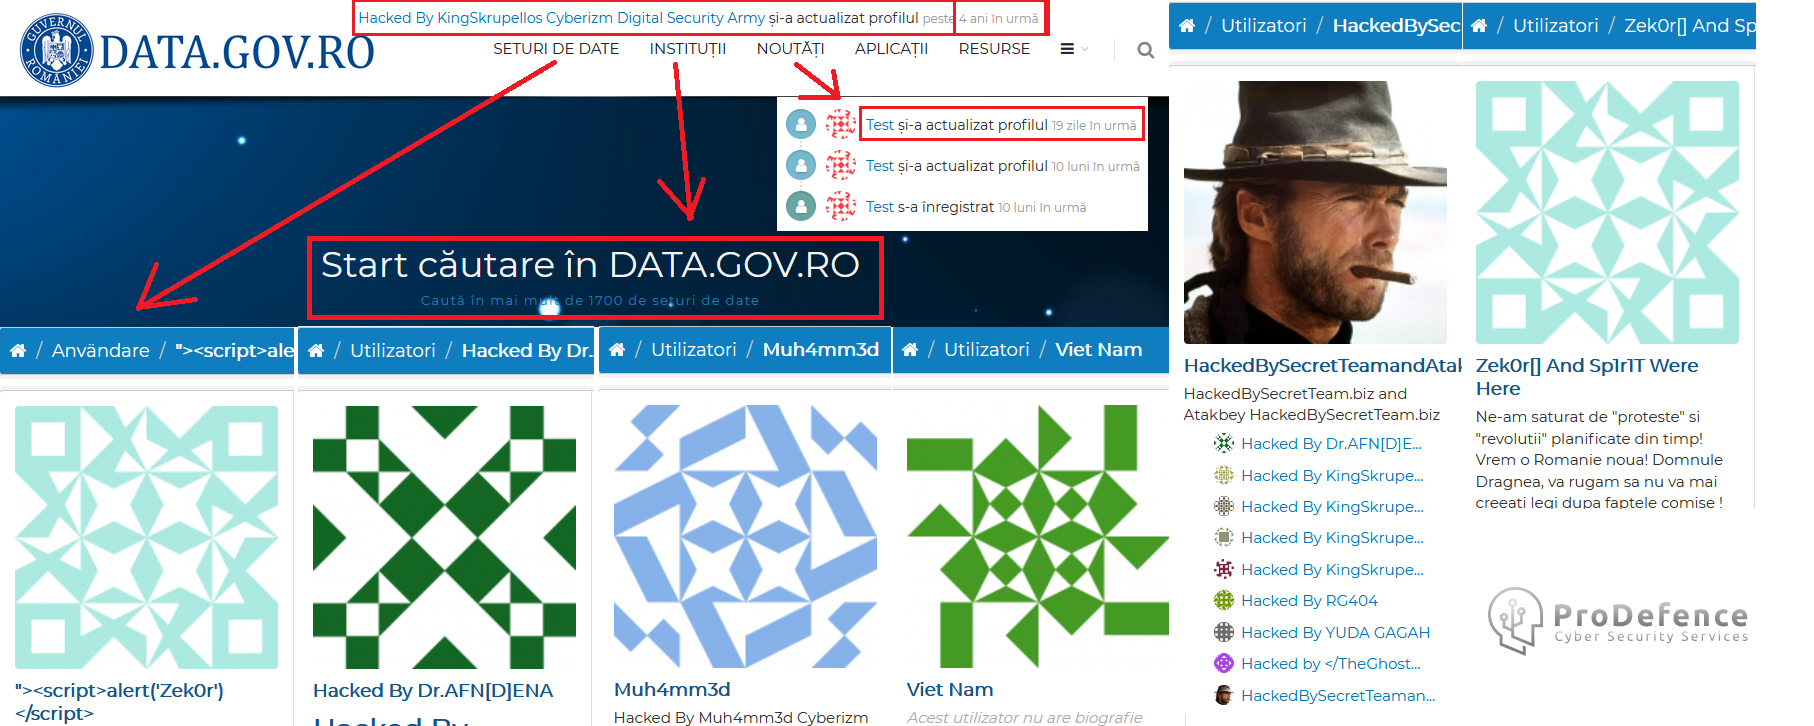Click "><script>ale breadcrumb item

tap(235, 351)
